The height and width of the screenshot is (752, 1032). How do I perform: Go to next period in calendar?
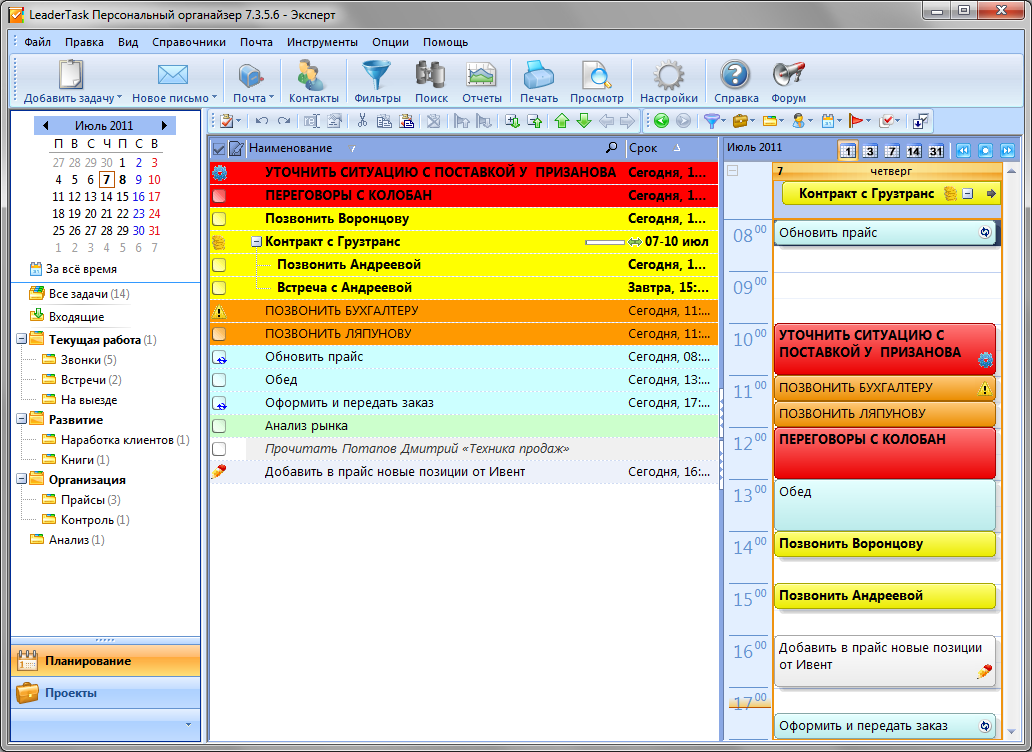pyautogui.click(x=1007, y=151)
